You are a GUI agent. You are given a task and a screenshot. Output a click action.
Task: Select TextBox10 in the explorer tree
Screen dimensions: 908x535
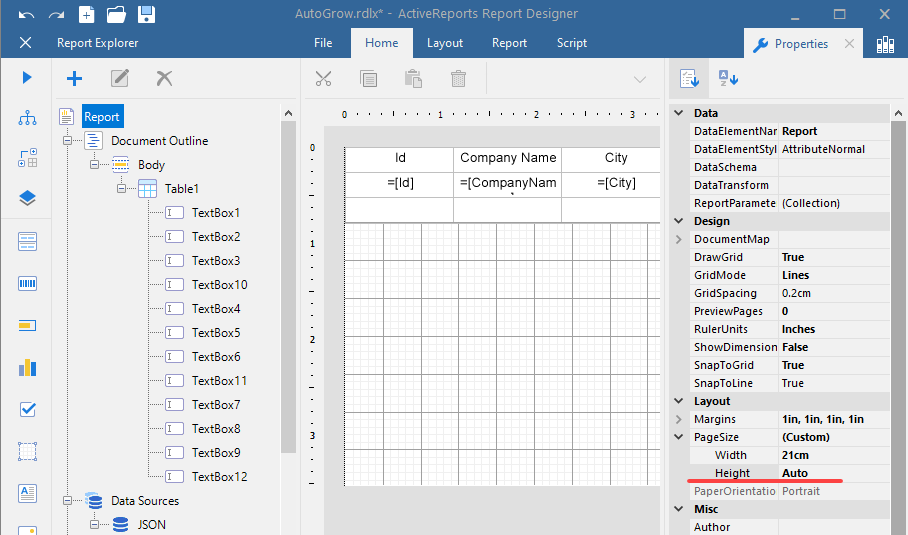[x=219, y=285]
